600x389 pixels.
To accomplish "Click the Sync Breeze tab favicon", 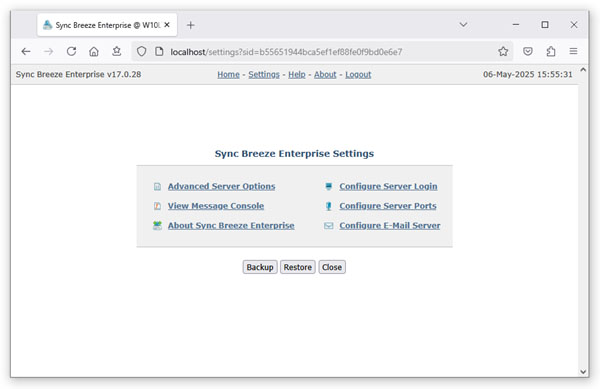I will click(x=47, y=25).
